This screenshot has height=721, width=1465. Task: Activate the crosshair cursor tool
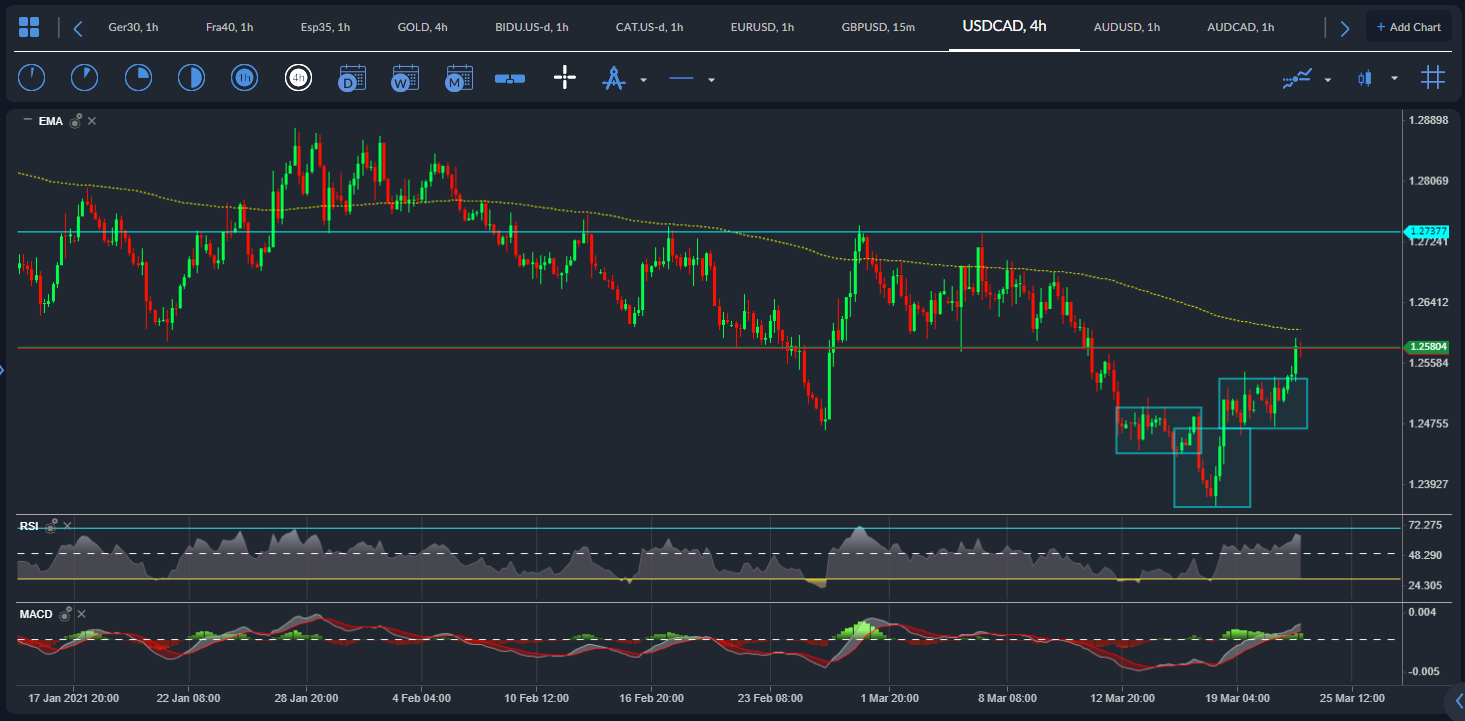click(565, 78)
